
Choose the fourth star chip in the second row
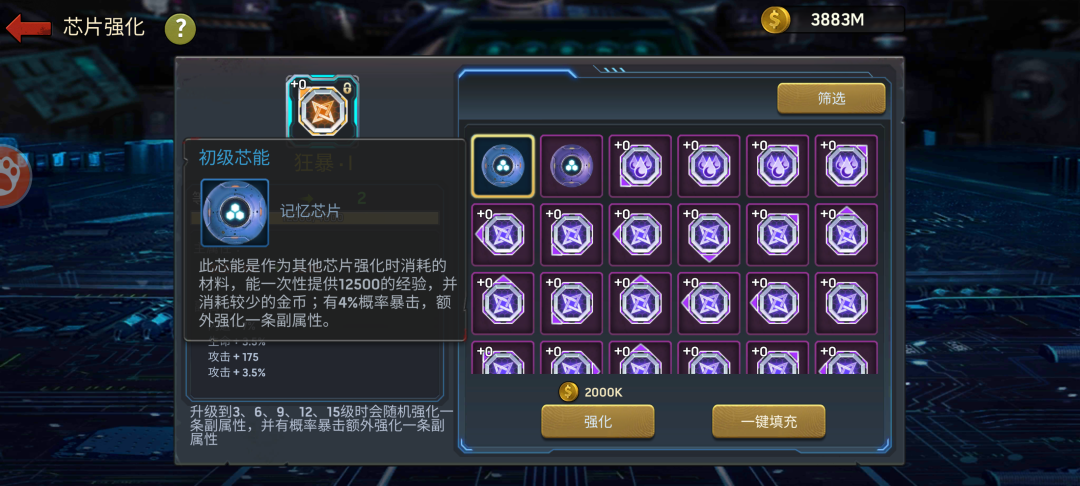[709, 235]
